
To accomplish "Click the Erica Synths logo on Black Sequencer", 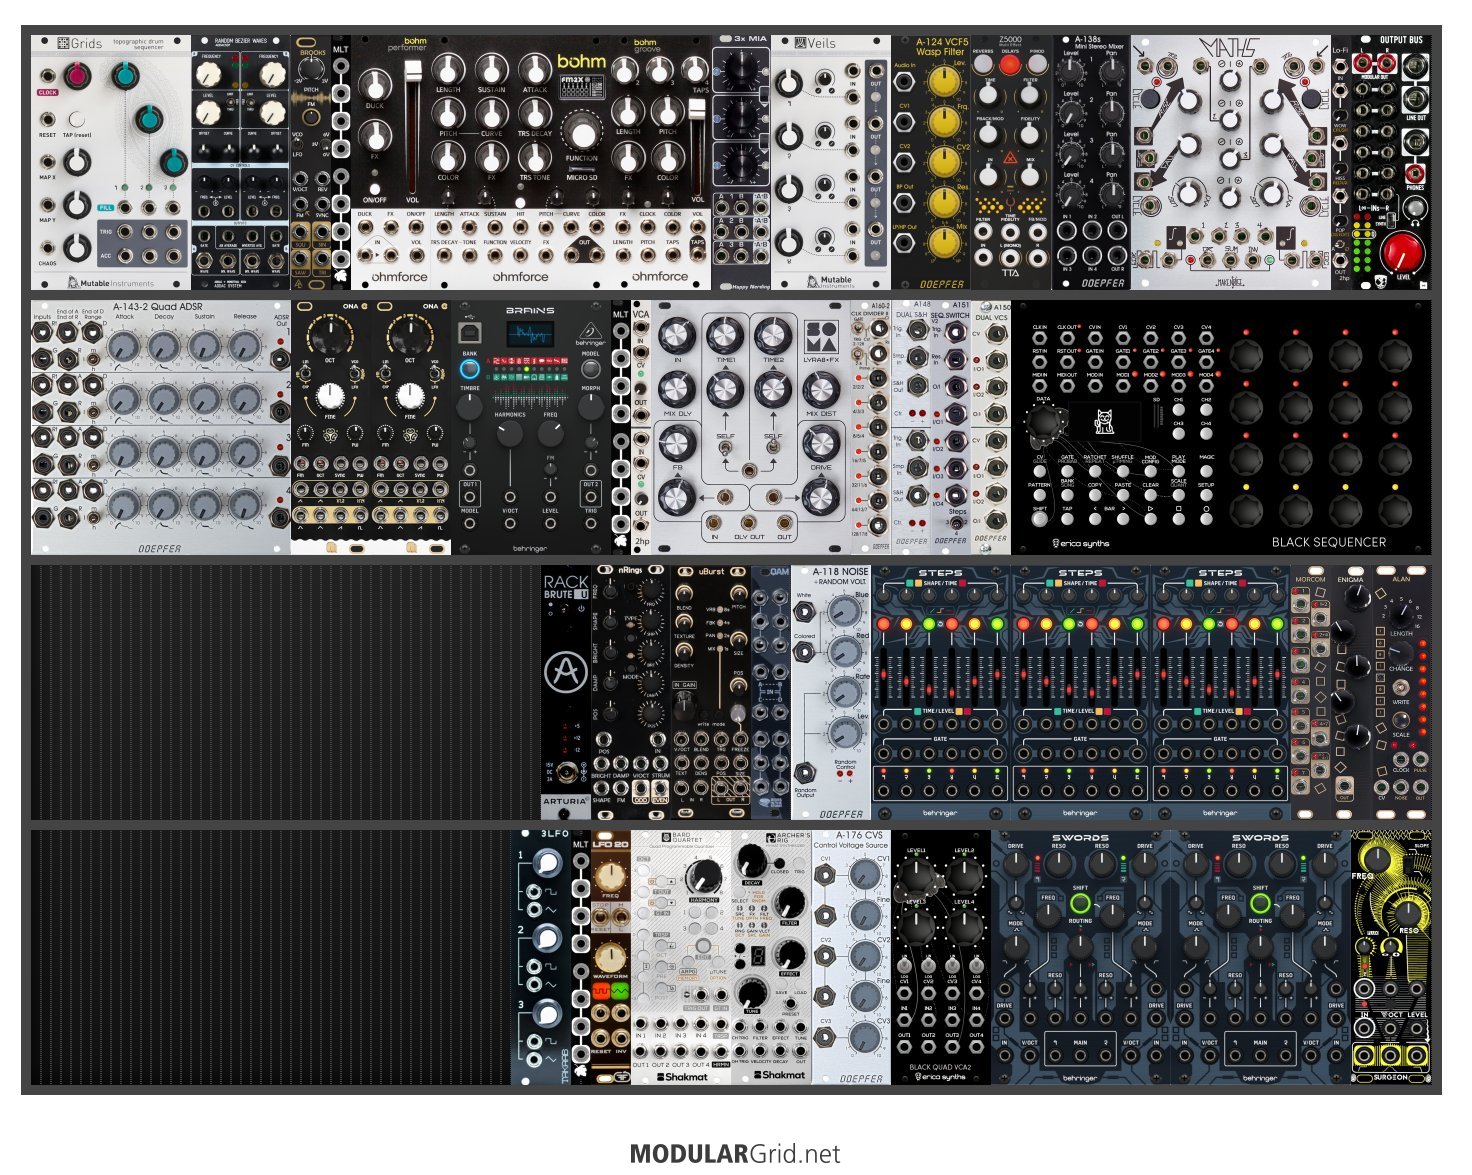I will (x=1080, y=544).
